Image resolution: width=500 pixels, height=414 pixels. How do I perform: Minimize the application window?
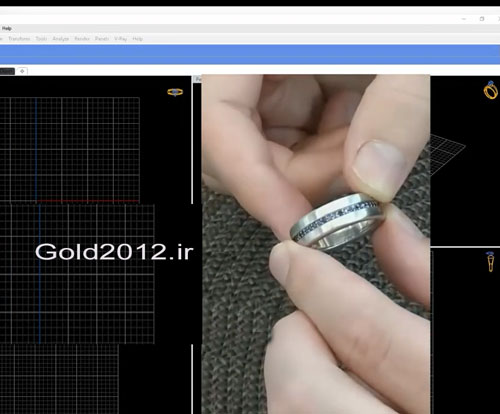464,19
